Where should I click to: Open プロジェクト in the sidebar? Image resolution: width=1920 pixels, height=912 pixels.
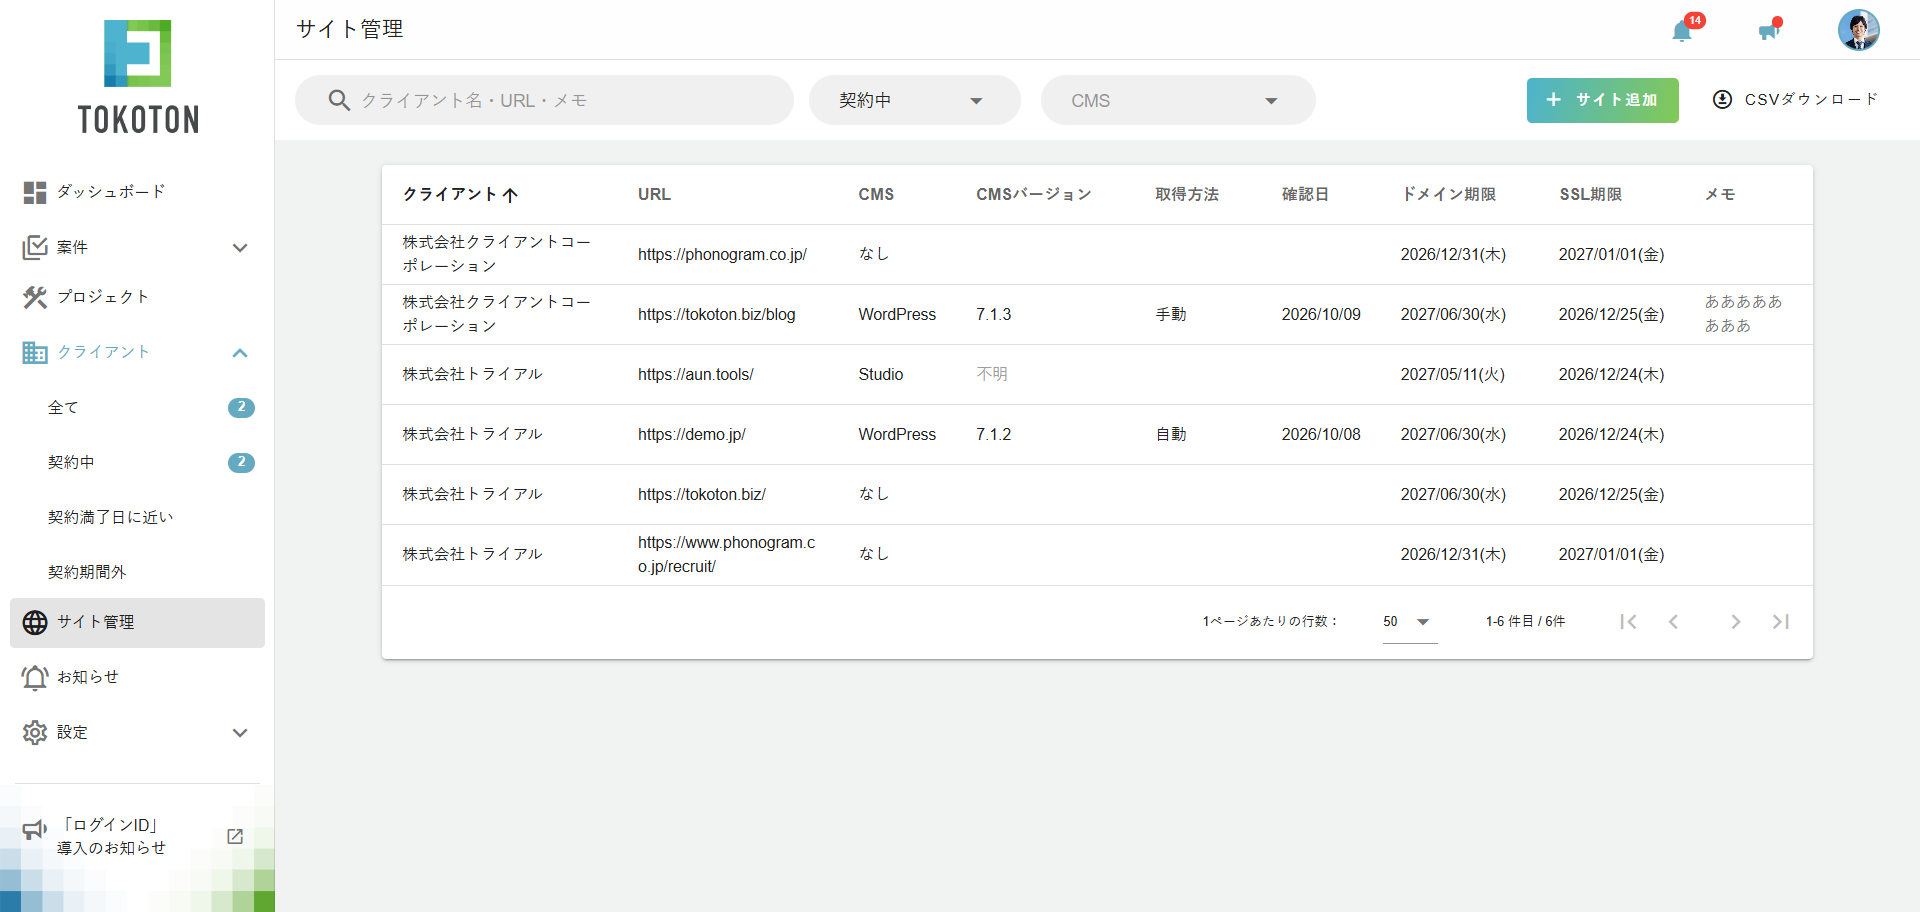point(137,297)
